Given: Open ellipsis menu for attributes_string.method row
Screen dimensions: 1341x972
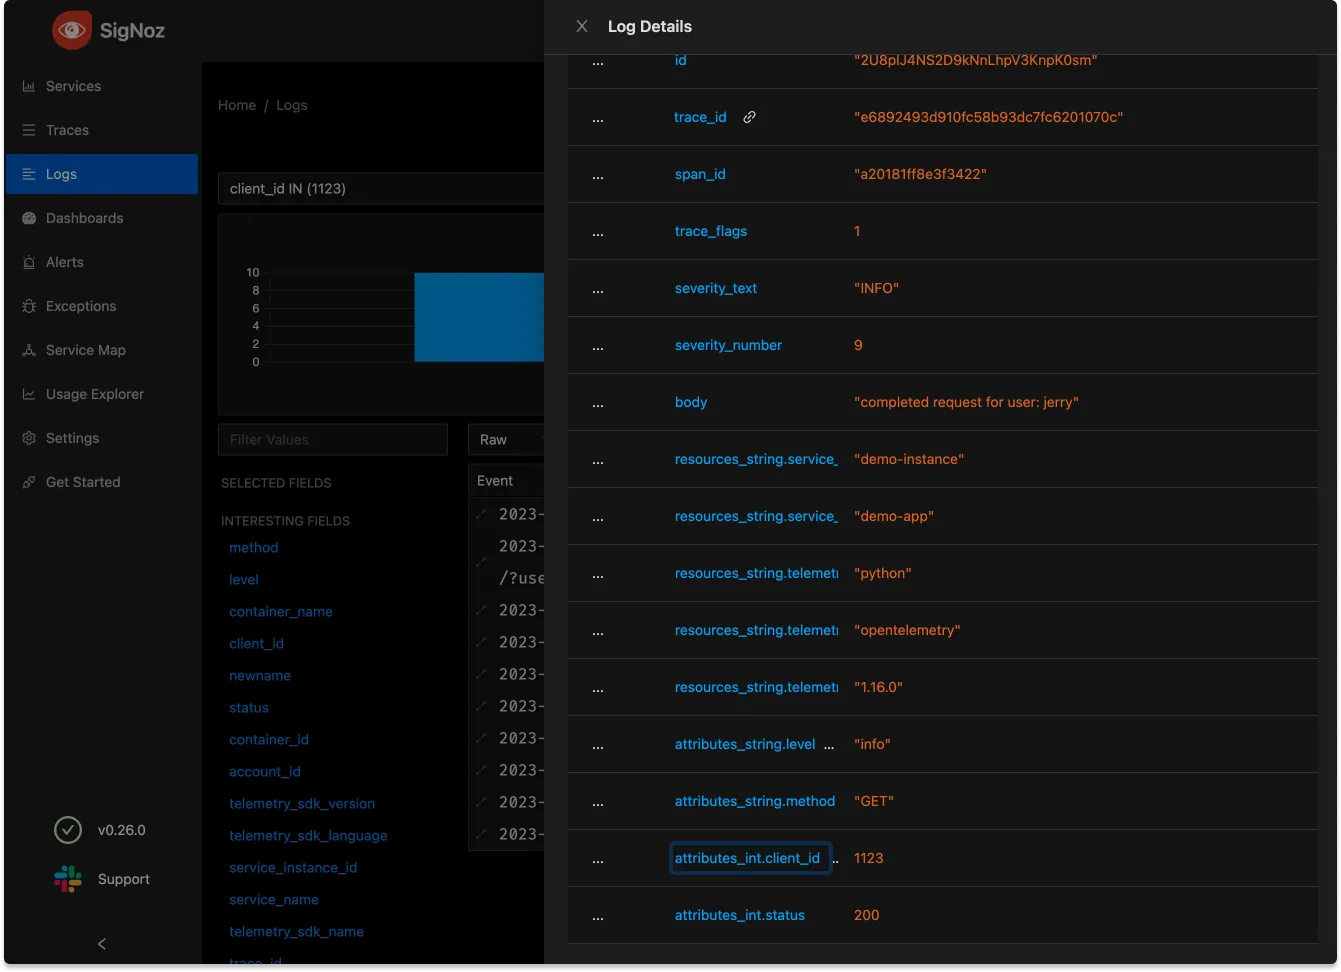Looking at the screenshot, I should coord(598,803).
